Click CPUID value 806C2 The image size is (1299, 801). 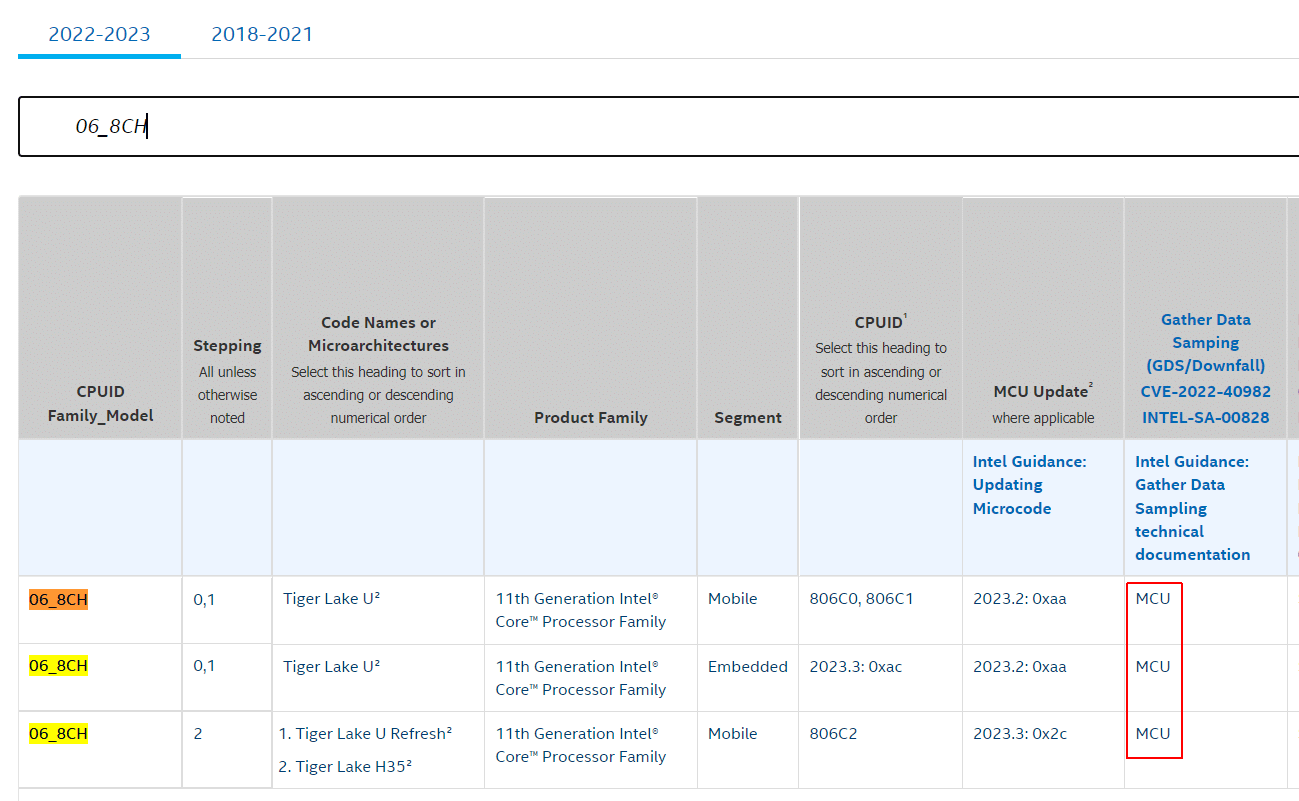tap(833, 733)
